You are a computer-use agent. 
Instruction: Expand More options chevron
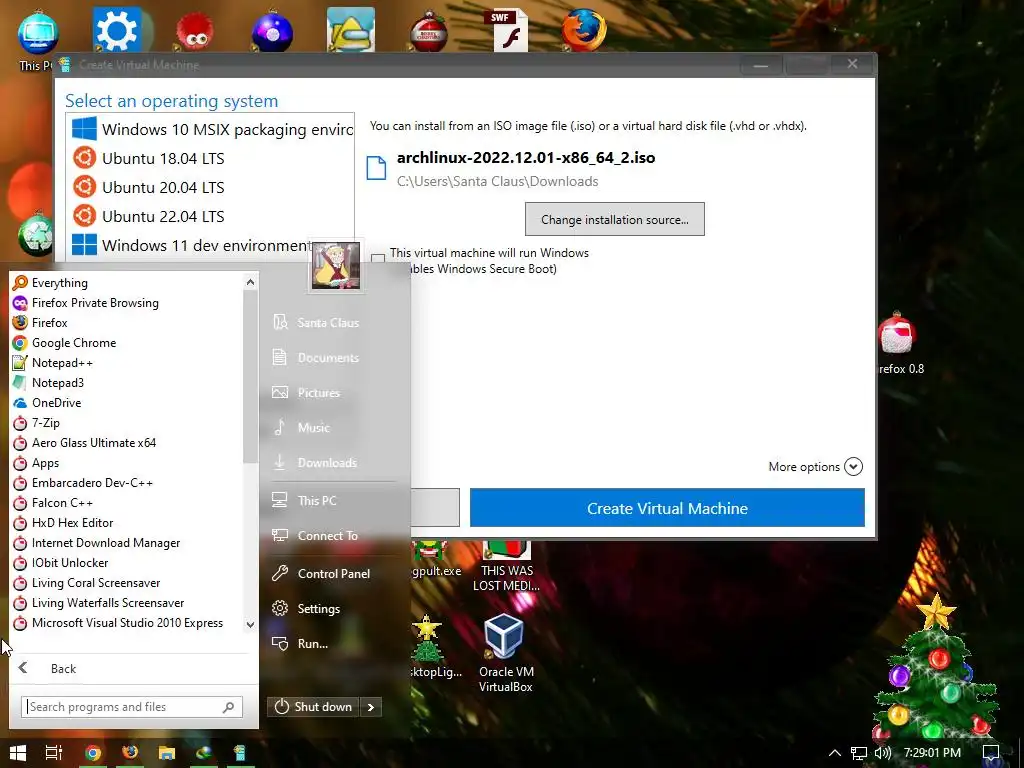(853, 467)
